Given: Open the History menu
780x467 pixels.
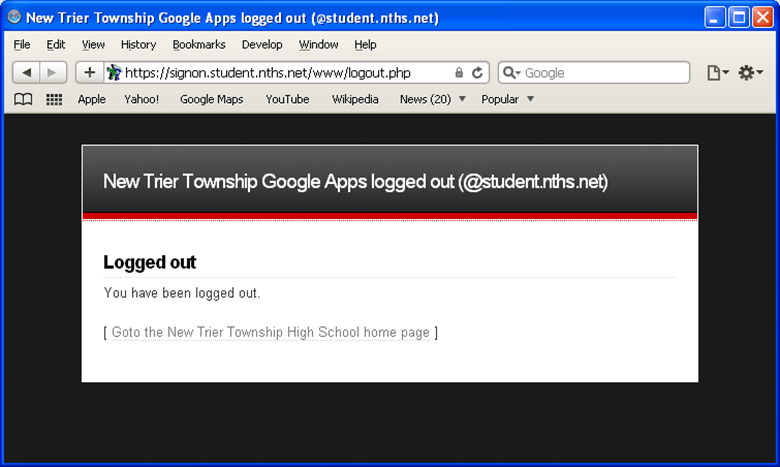Looking at the screenshot, I should (138, 45).
